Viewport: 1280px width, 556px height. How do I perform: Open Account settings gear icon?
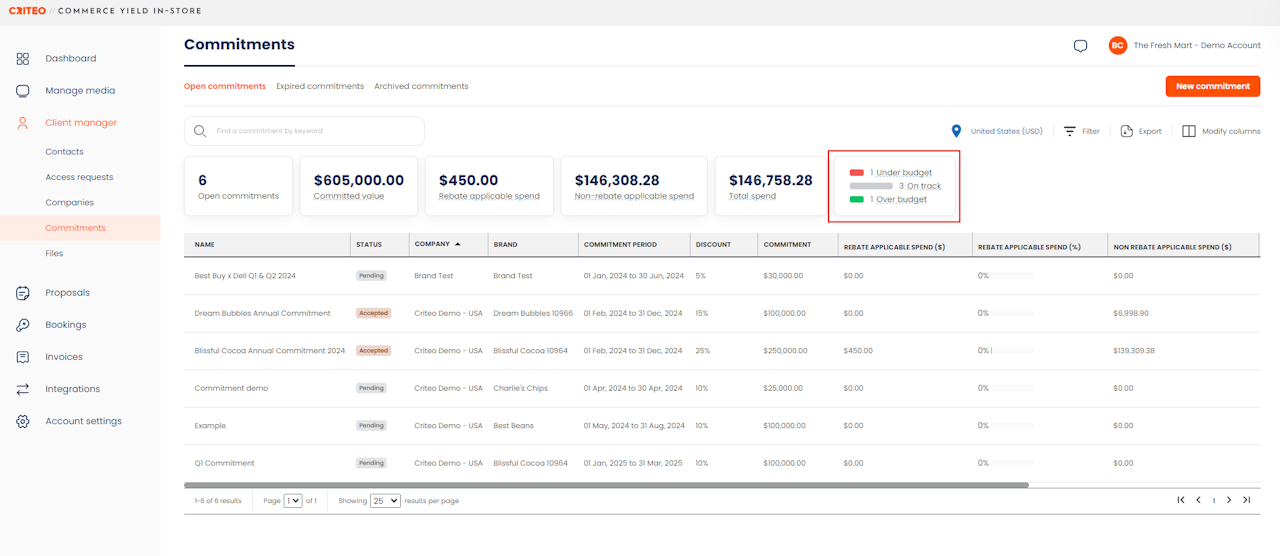click(23, 421)
